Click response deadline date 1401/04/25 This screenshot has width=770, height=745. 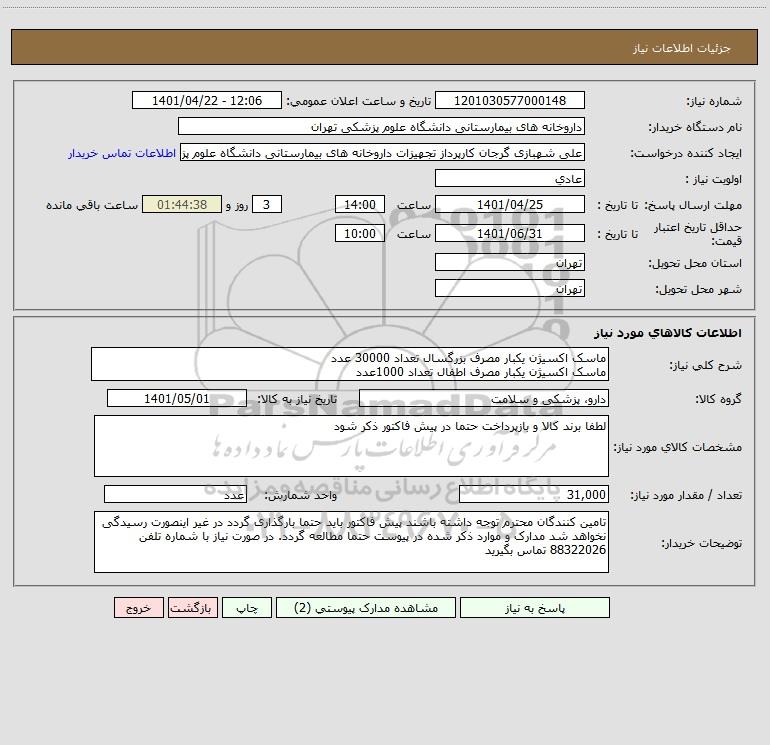tap(510, 205)
